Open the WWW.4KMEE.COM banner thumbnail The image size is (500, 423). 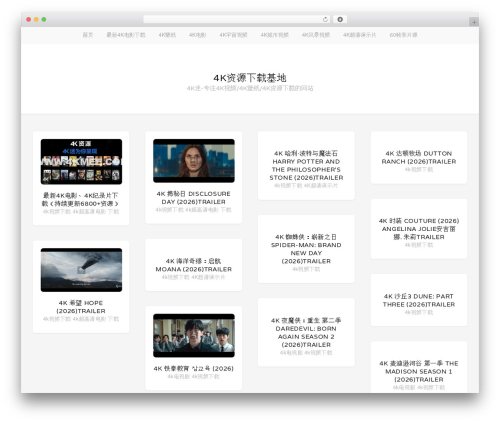pos(81,162)
